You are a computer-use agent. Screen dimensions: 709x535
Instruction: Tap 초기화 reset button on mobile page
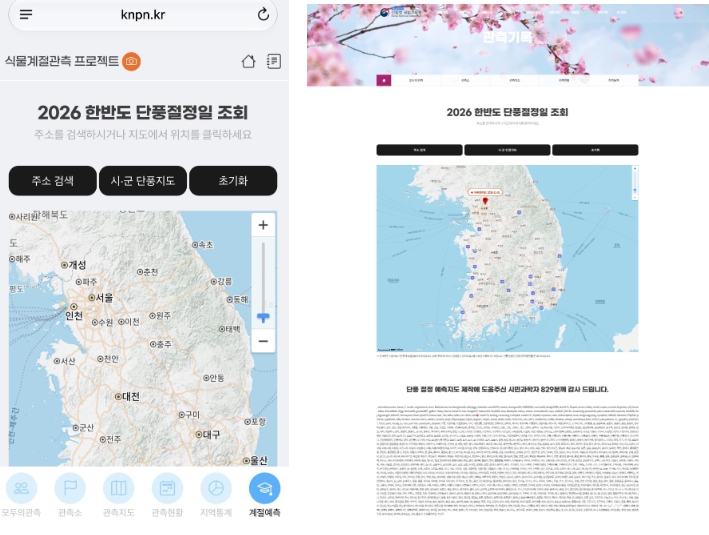[233, 180]
